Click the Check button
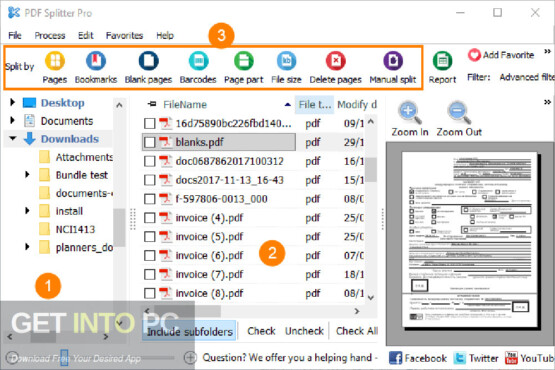The width and height of the screenshot is (555, 370). click(x=261, y=331)
